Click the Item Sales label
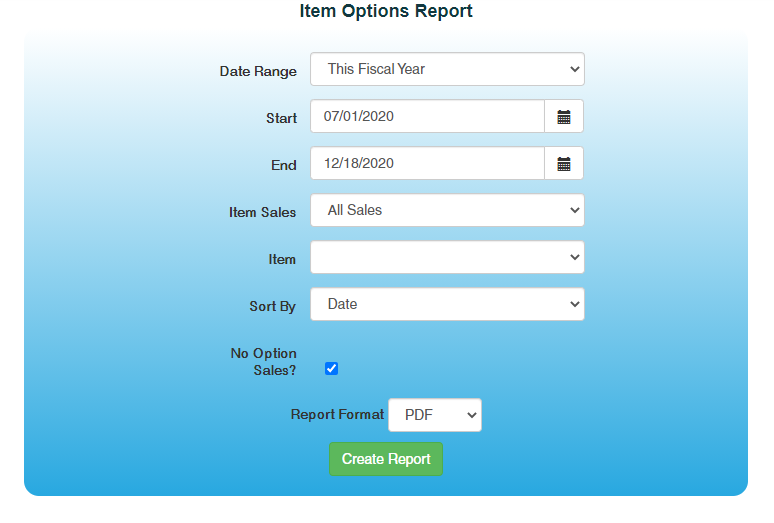The height and width of the screenshot is (523, 774). tap(262, 213)
